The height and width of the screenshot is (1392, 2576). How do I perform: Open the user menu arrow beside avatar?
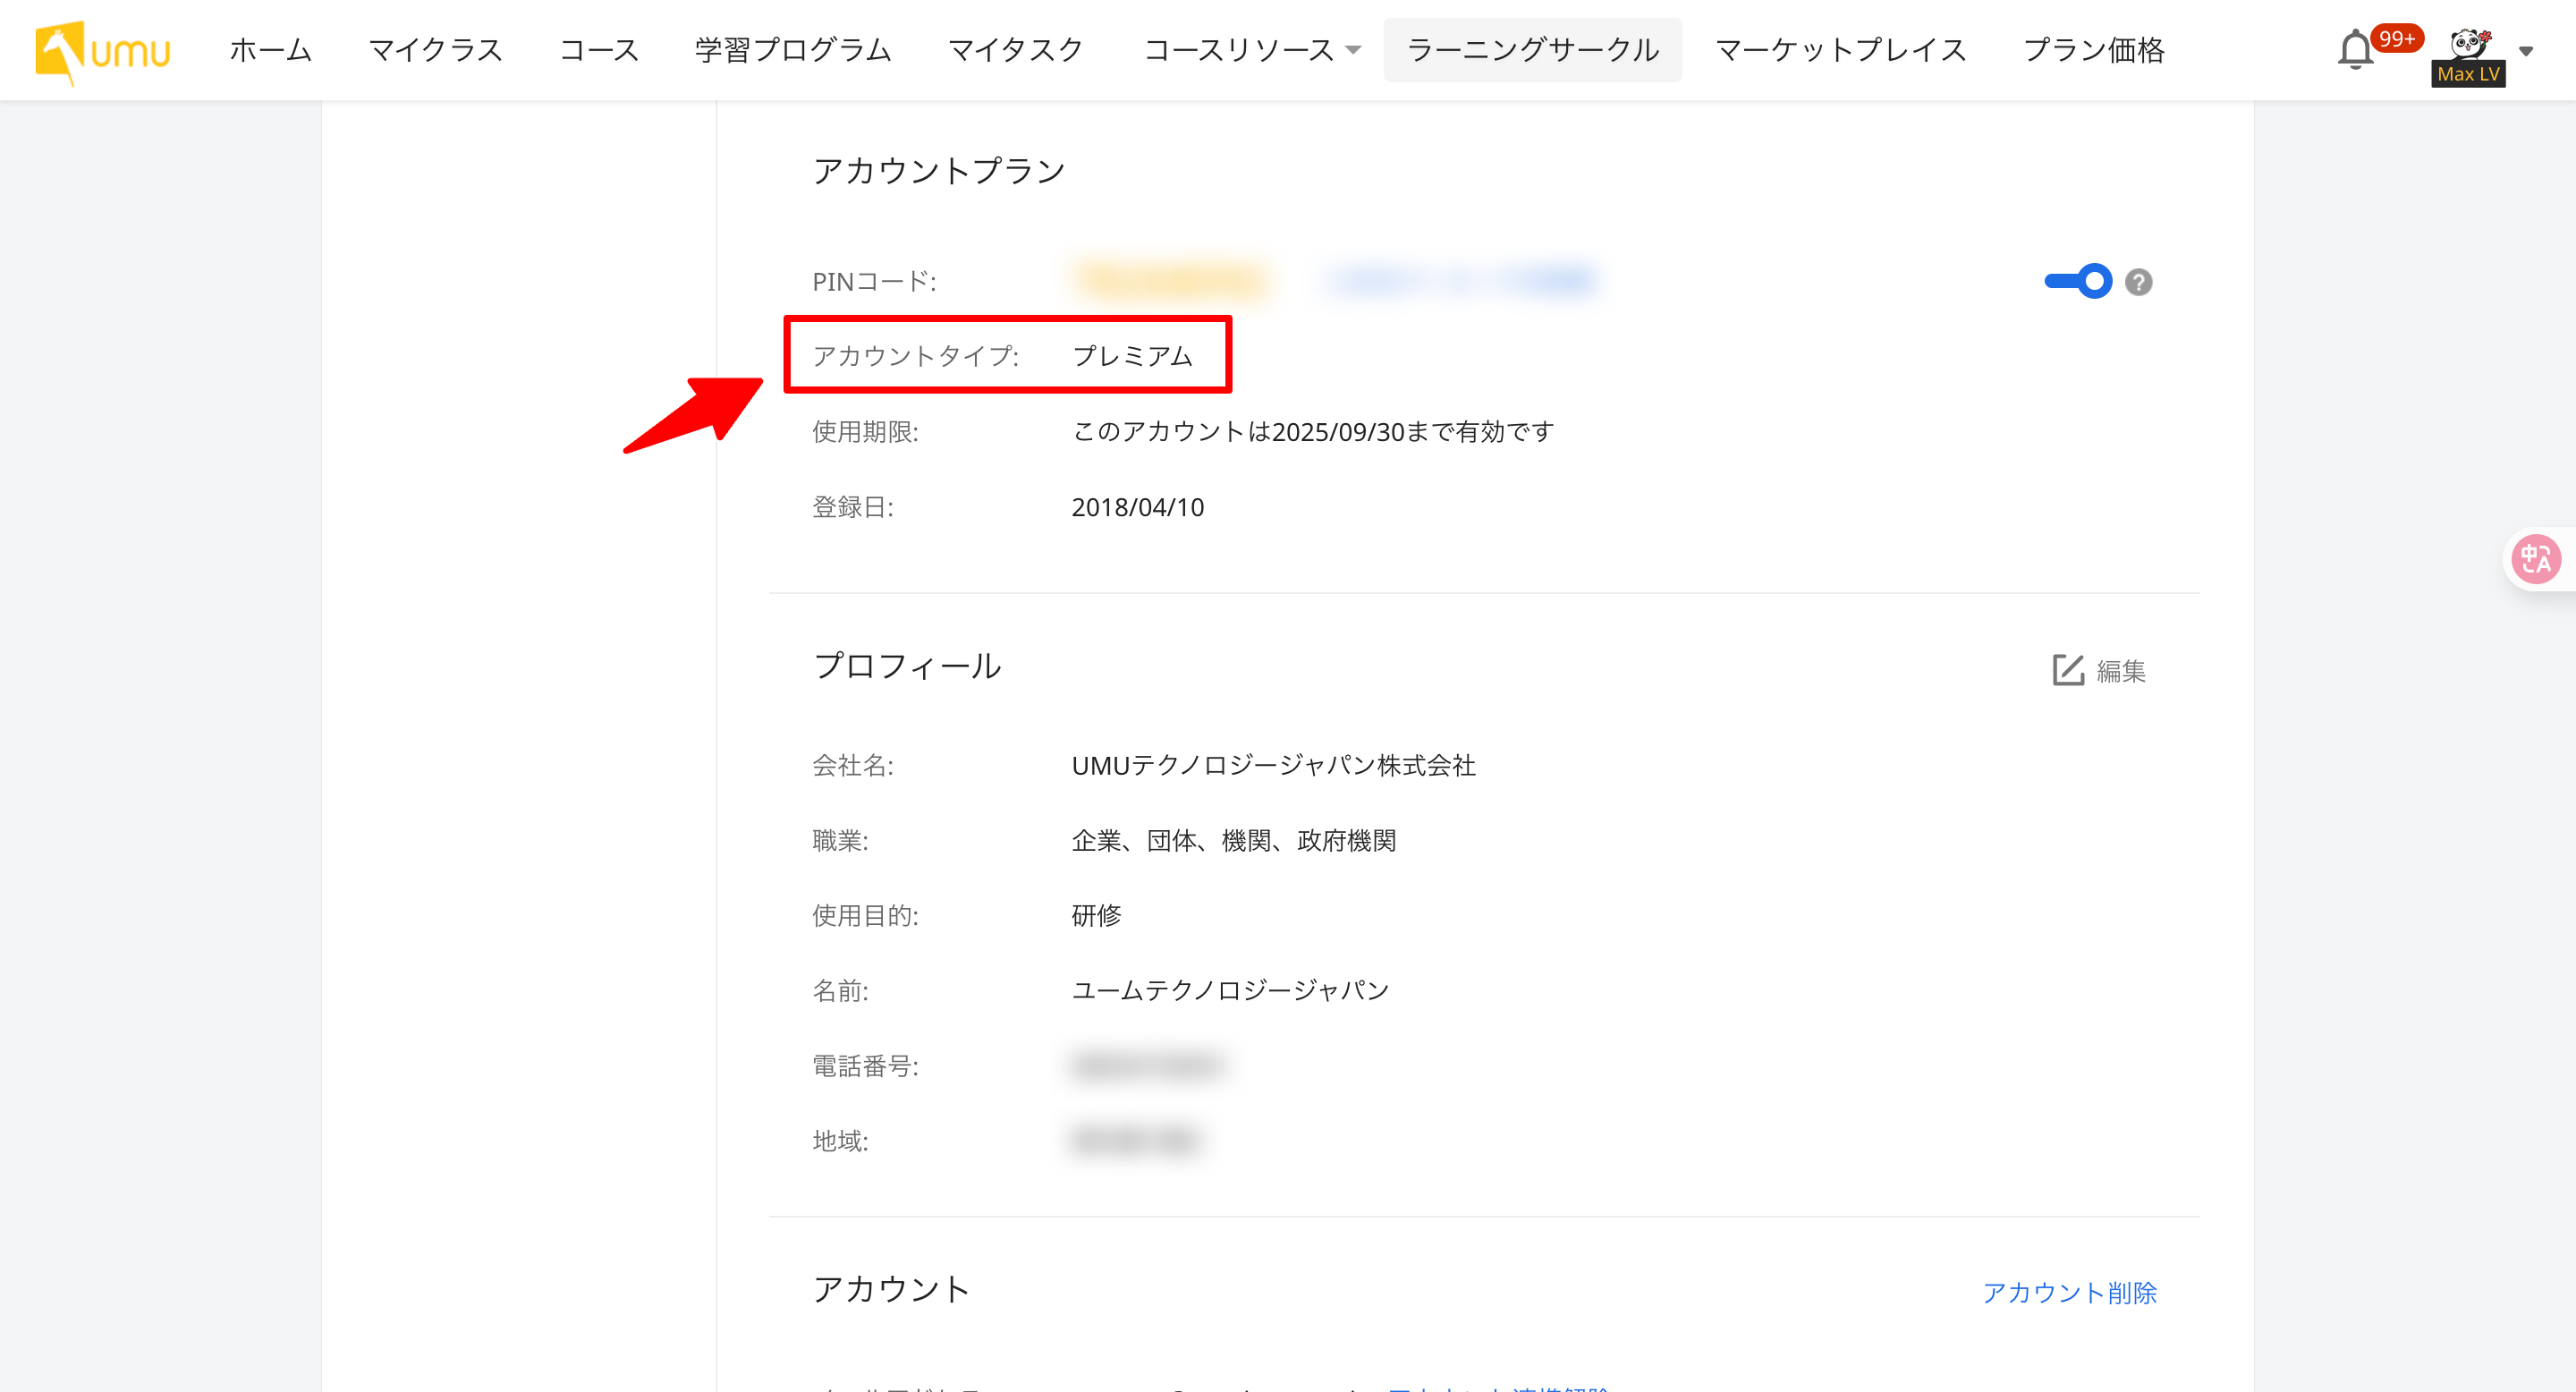pos(2526,51)
